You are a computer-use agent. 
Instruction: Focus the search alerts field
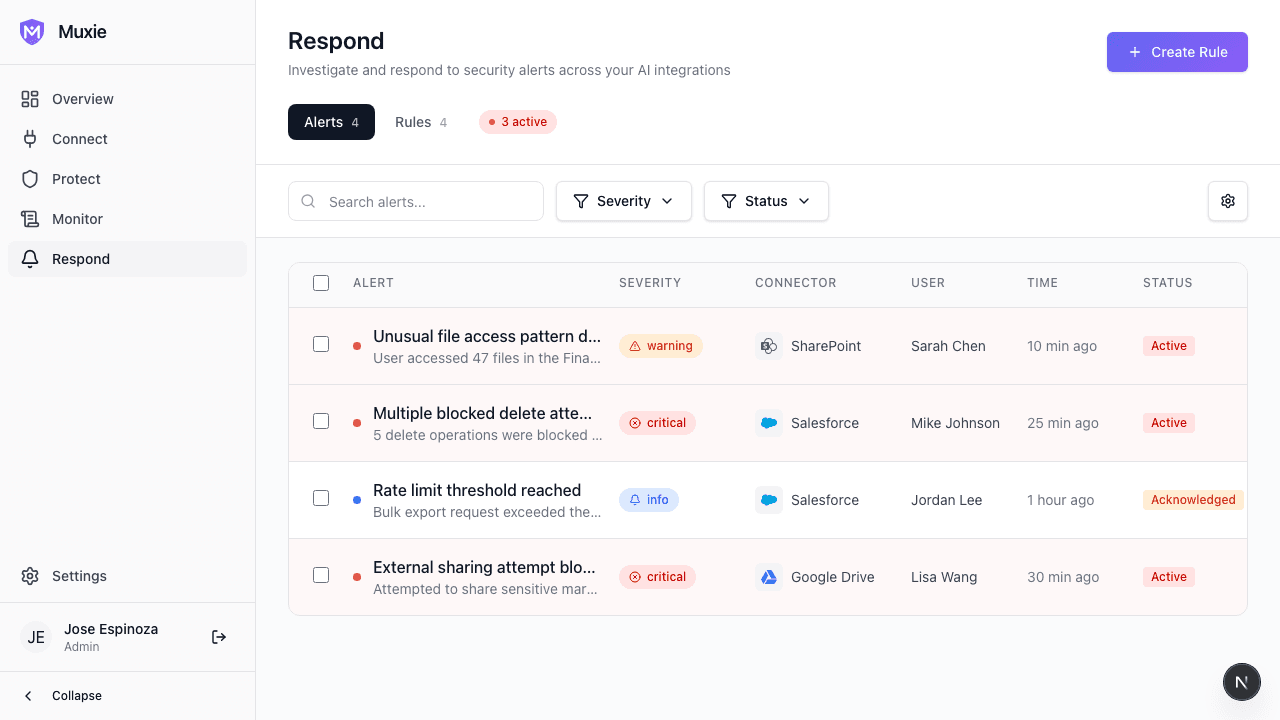pyautogui.click(x=415, y=201)
